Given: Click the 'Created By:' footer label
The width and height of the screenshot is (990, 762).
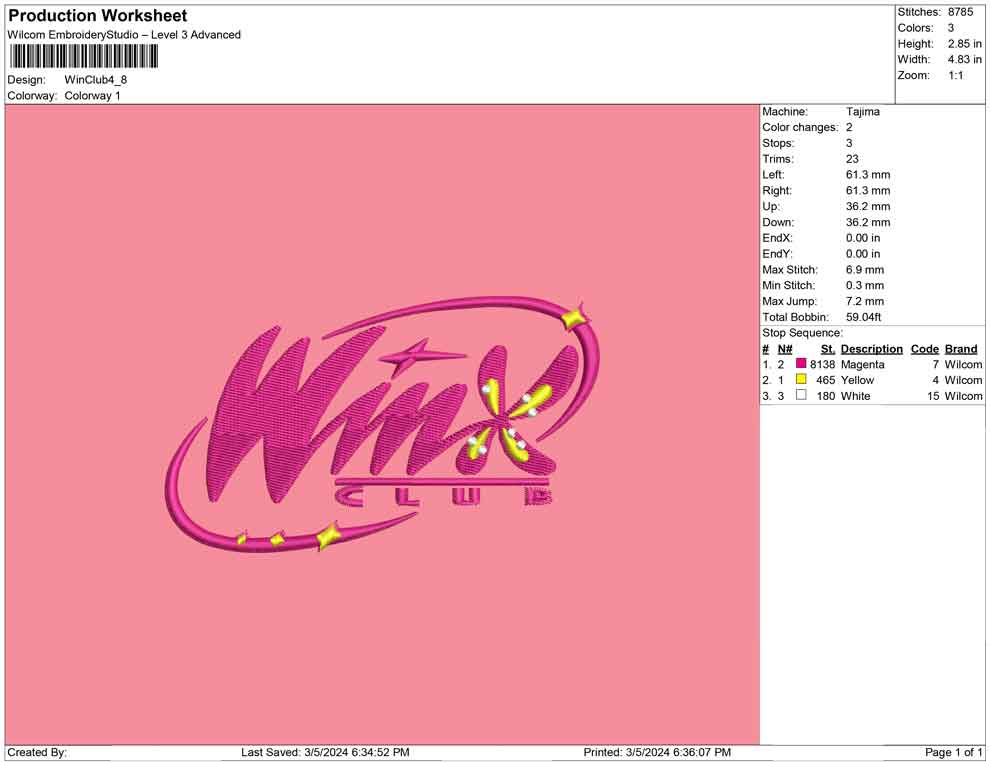Looking at the screenshot, I should (37, 752).
